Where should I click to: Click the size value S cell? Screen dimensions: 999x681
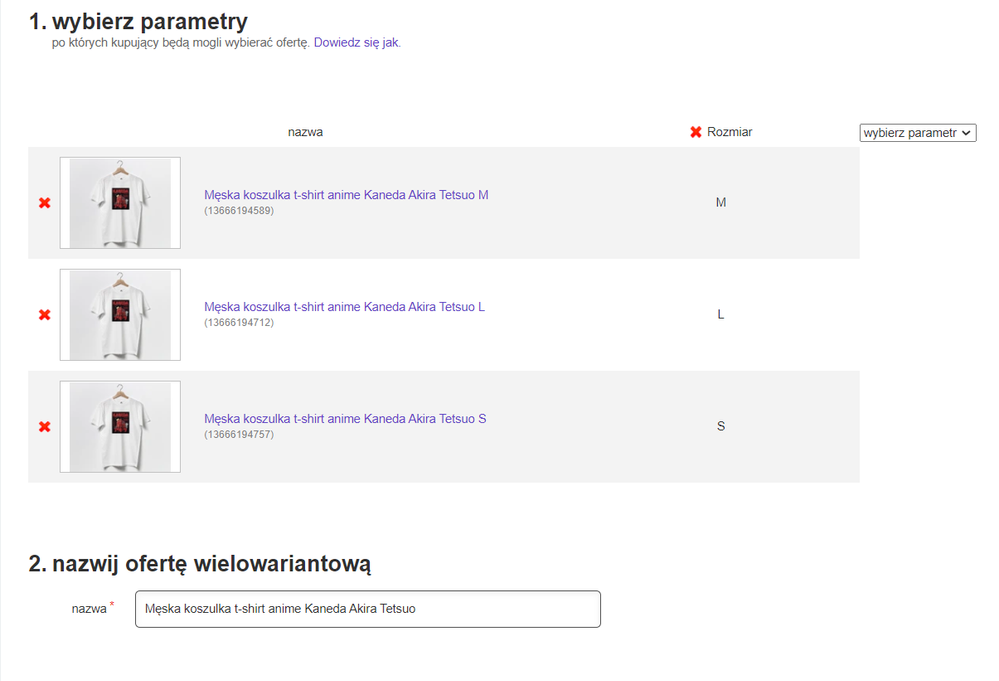coord(721,427)
